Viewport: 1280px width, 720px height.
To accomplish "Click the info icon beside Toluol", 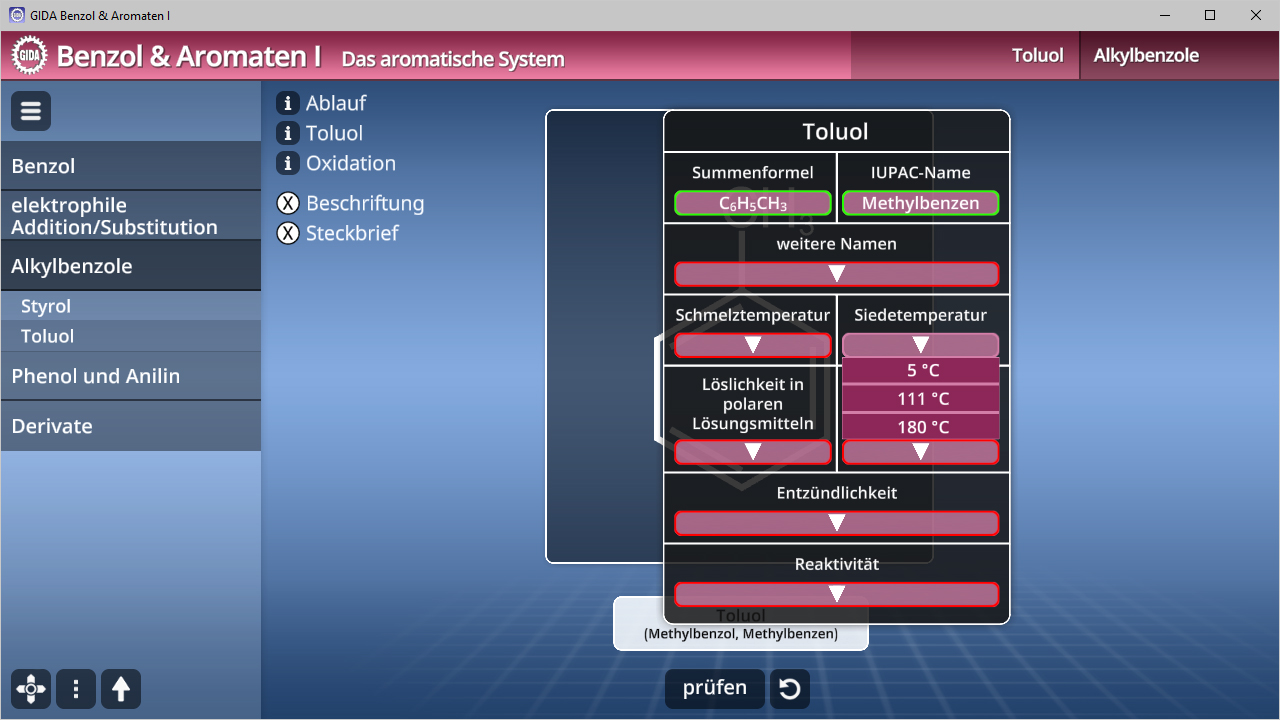I will pyautogui.click(x=288, y=133).
